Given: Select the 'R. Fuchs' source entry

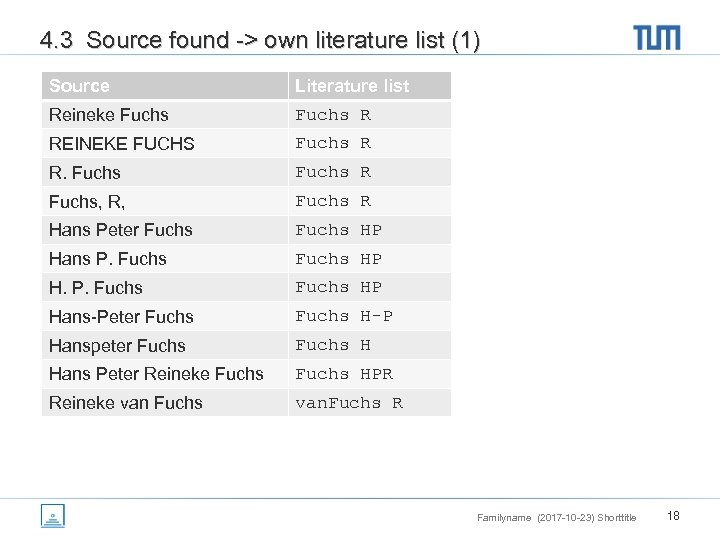Looking at the screenshot, I should [85, 173].
